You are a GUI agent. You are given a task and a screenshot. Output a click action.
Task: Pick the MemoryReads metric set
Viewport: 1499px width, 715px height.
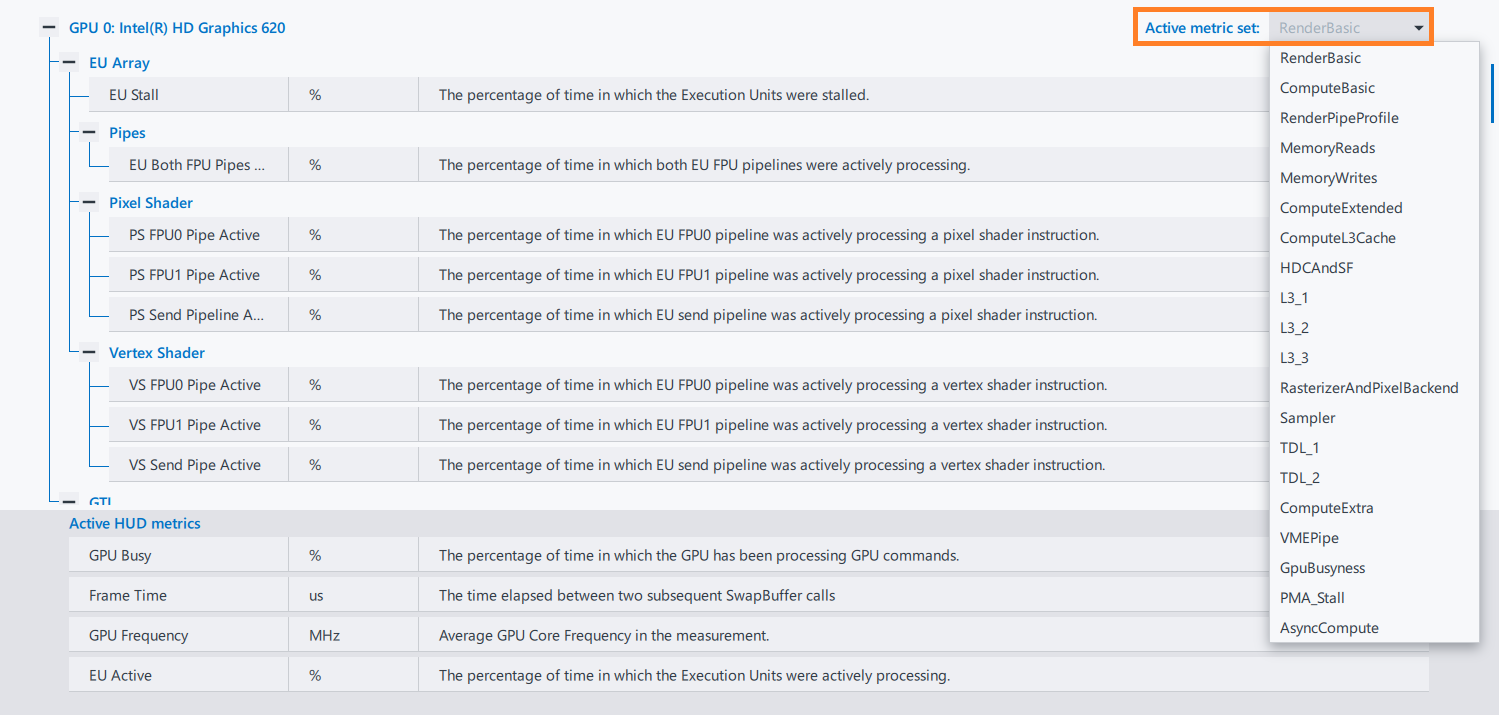1327,148
